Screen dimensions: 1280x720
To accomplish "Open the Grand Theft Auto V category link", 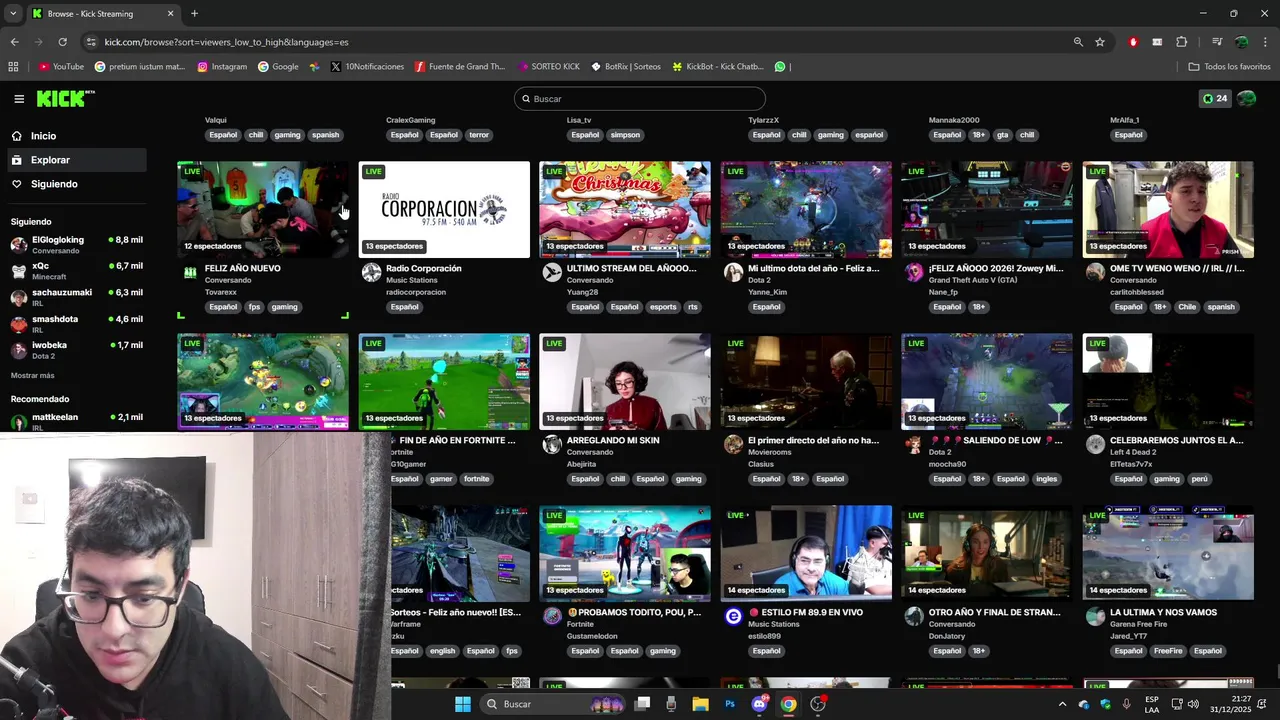I will [973, 280].
